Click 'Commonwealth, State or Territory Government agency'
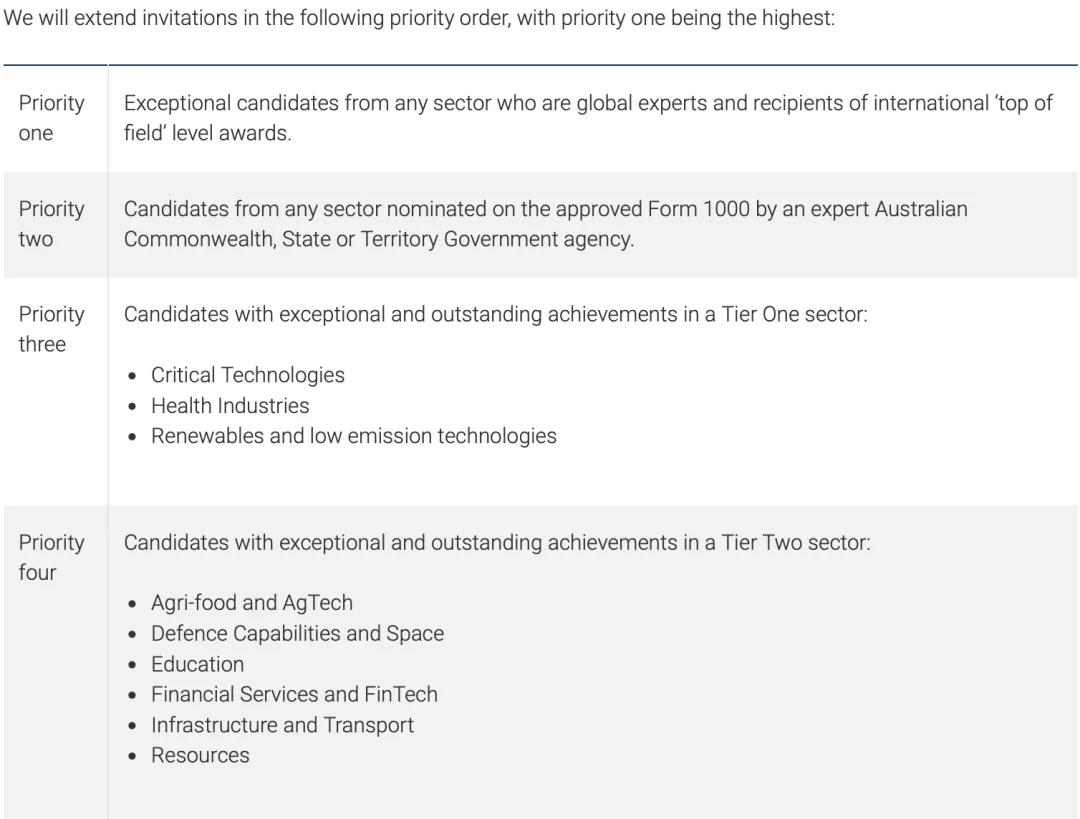 click(379, 239)
